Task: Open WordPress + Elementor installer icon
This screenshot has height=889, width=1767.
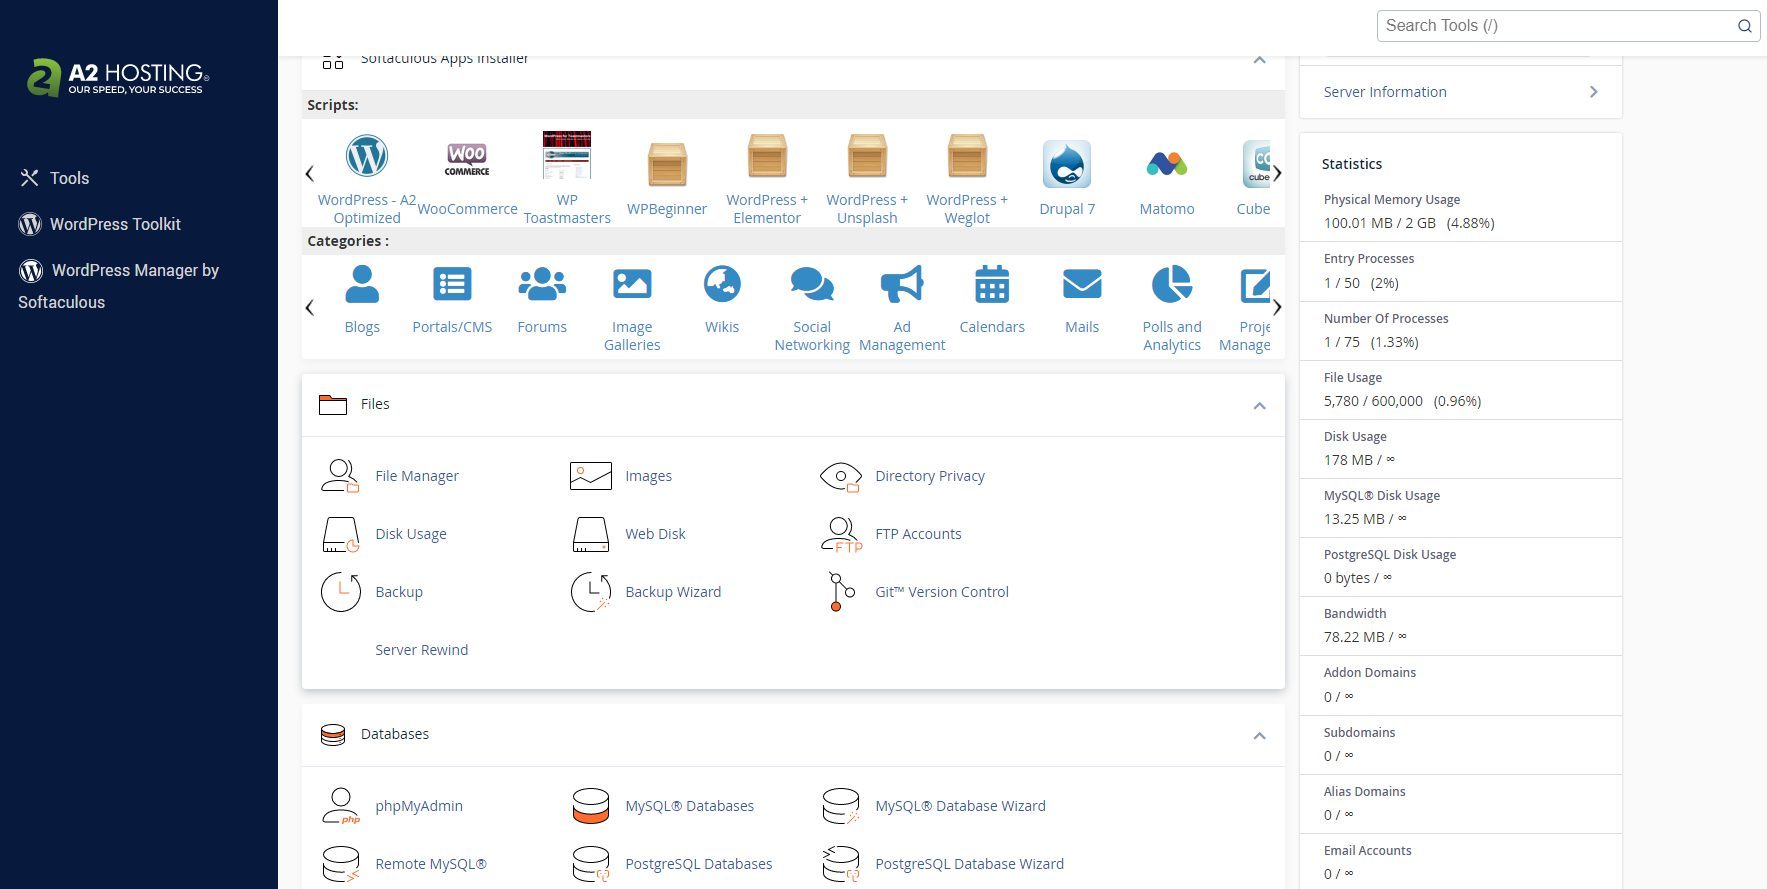Action: pos(767,156)
